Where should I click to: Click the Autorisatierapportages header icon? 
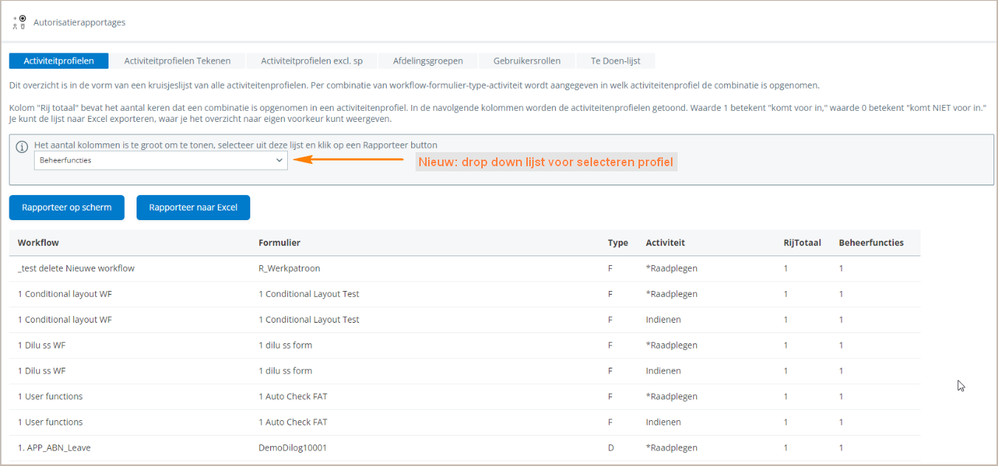(x=19, y=22)
